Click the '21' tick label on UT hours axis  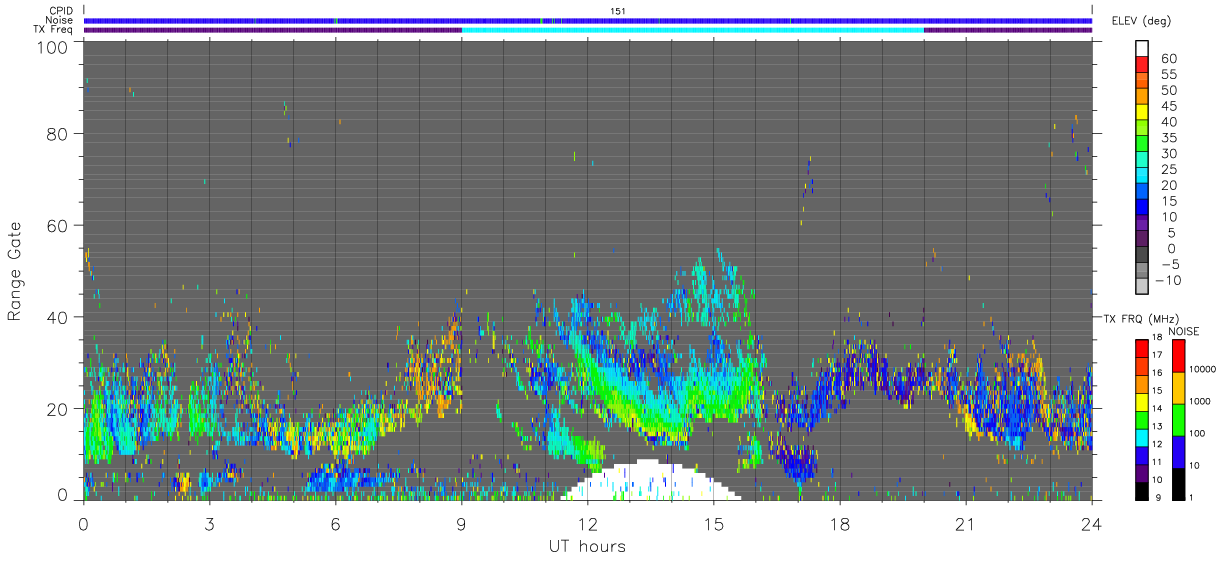click(966, 524)
